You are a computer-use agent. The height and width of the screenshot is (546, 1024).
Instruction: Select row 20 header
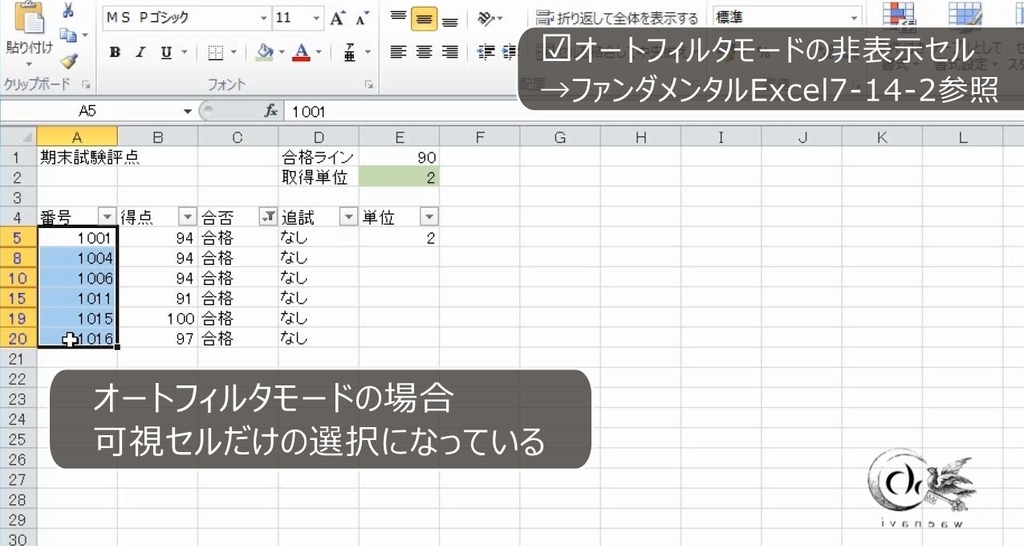(x=18, y=338)
